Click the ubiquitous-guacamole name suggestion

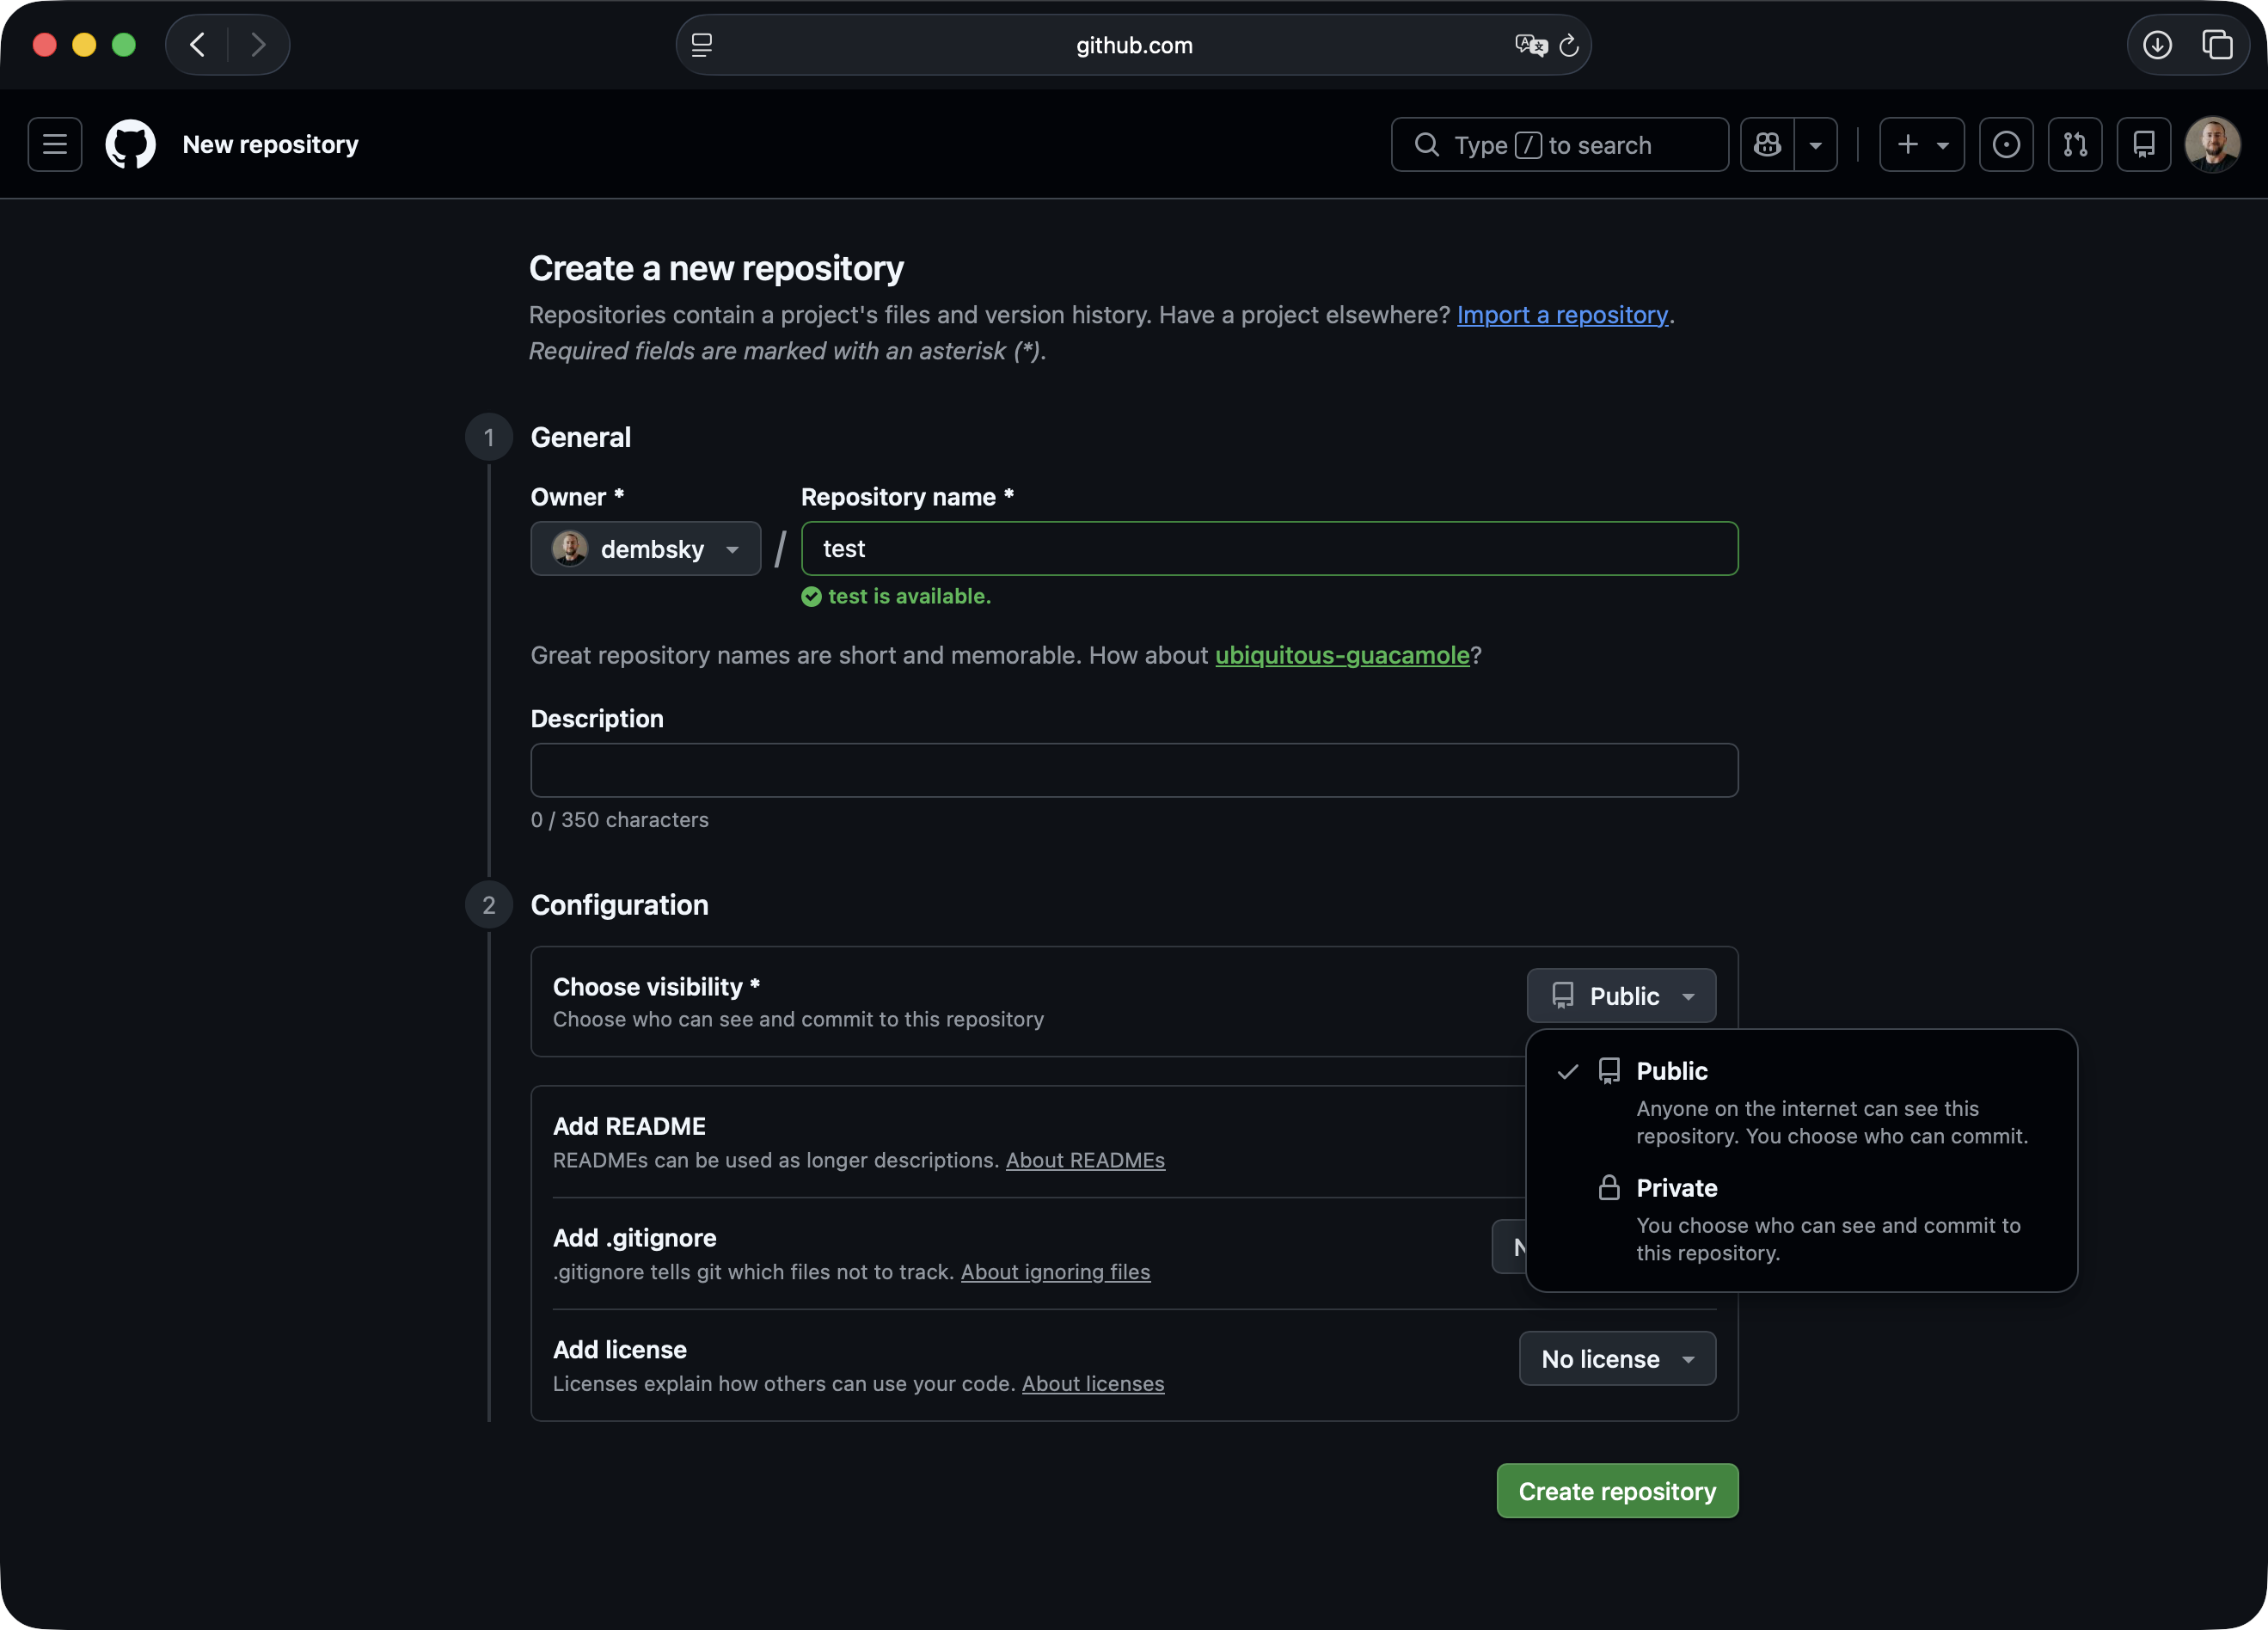click(x=1342, y=656)
